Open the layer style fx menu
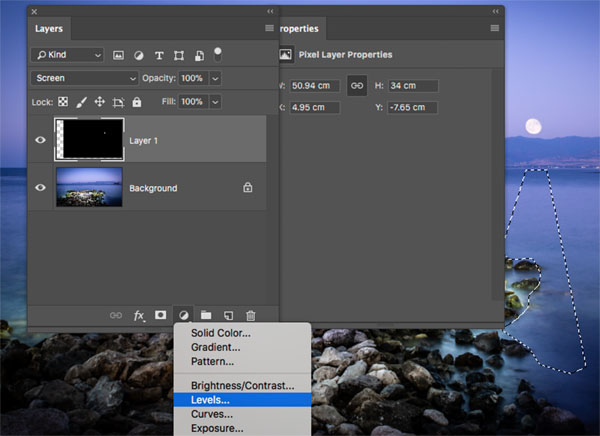Viewport: 600px width, 436px height. [139, 315]
